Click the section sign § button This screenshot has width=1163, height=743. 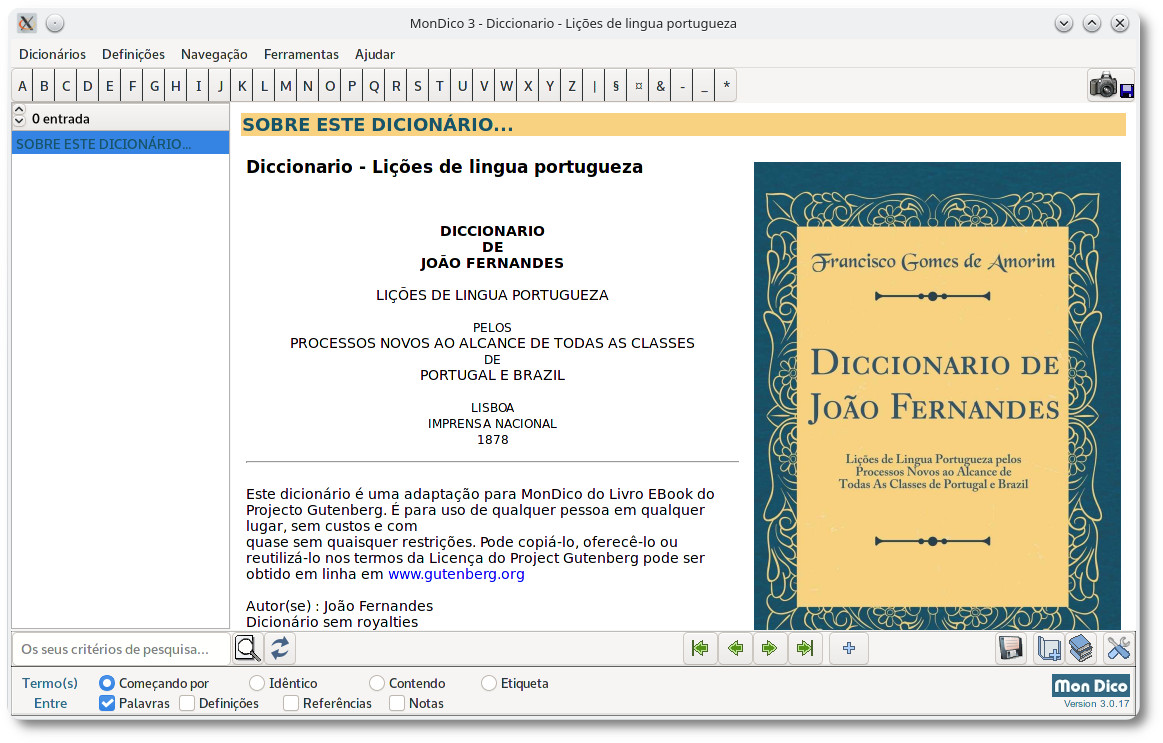[x=616, y=85]
